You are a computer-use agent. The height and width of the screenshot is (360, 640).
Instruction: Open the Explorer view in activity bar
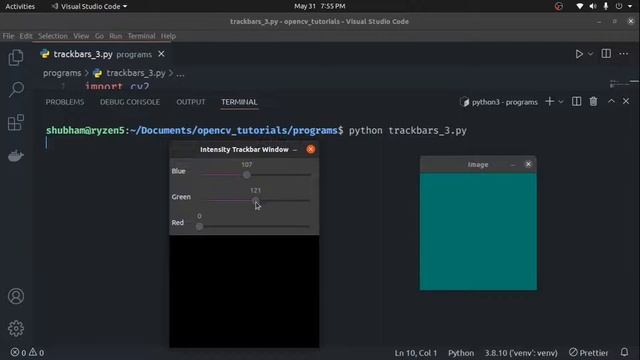(x=16, y=57)
